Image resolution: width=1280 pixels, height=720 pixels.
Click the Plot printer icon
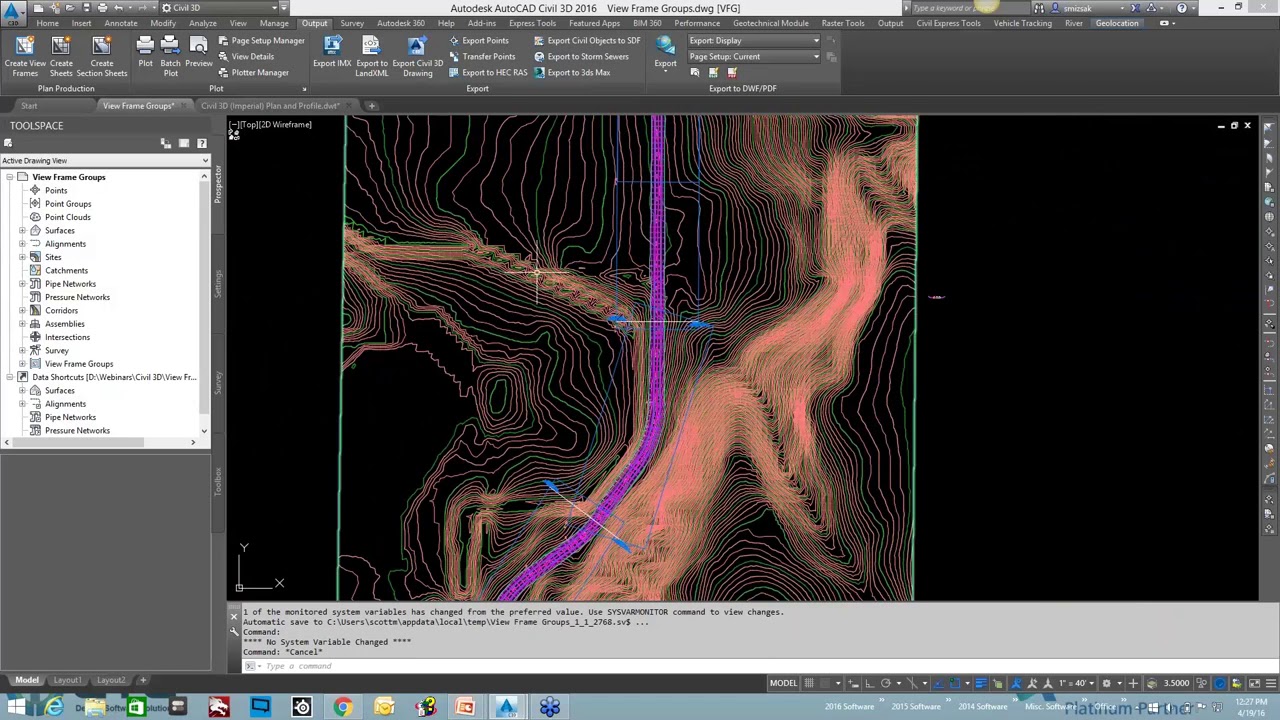(145, 46)
